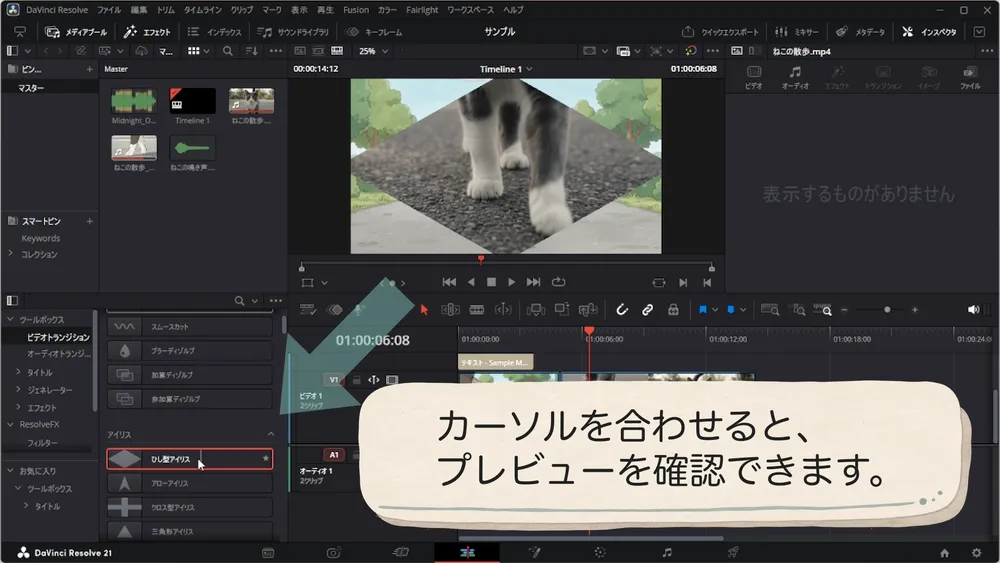Expand the コレクション smart bin
1000x563 pixels.
point(10,254)
